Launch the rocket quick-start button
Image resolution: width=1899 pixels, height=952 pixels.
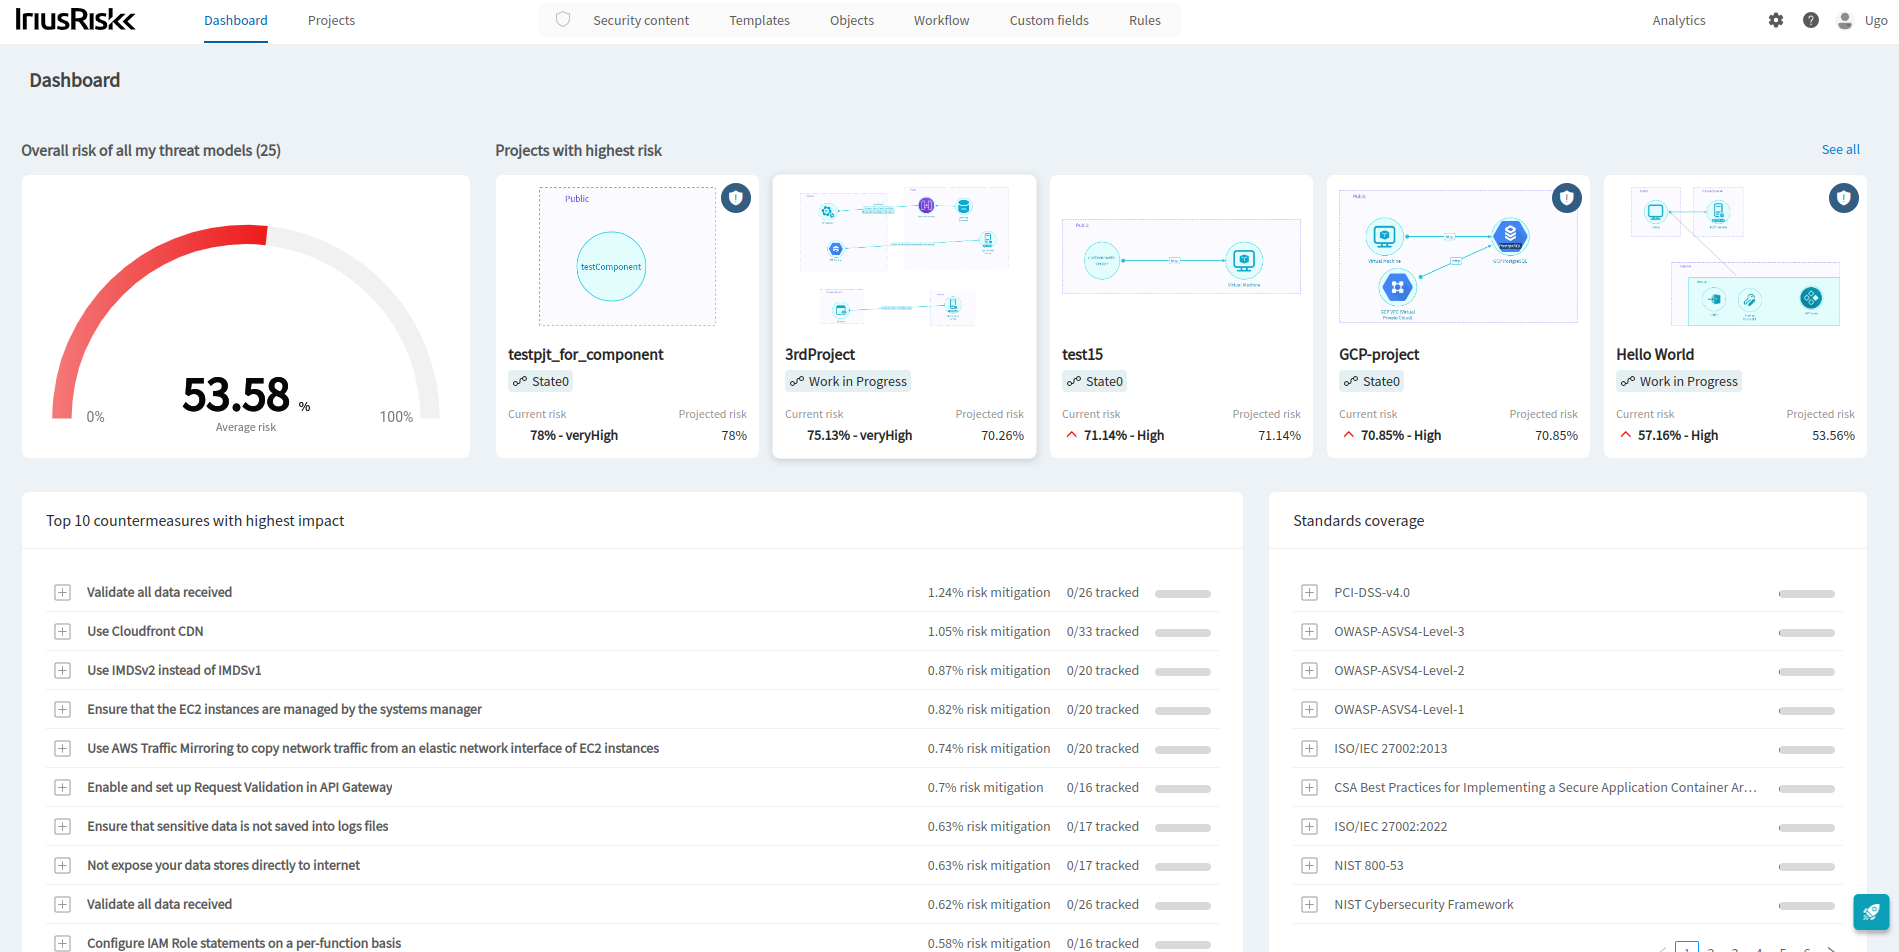[x=1871, y=912]
